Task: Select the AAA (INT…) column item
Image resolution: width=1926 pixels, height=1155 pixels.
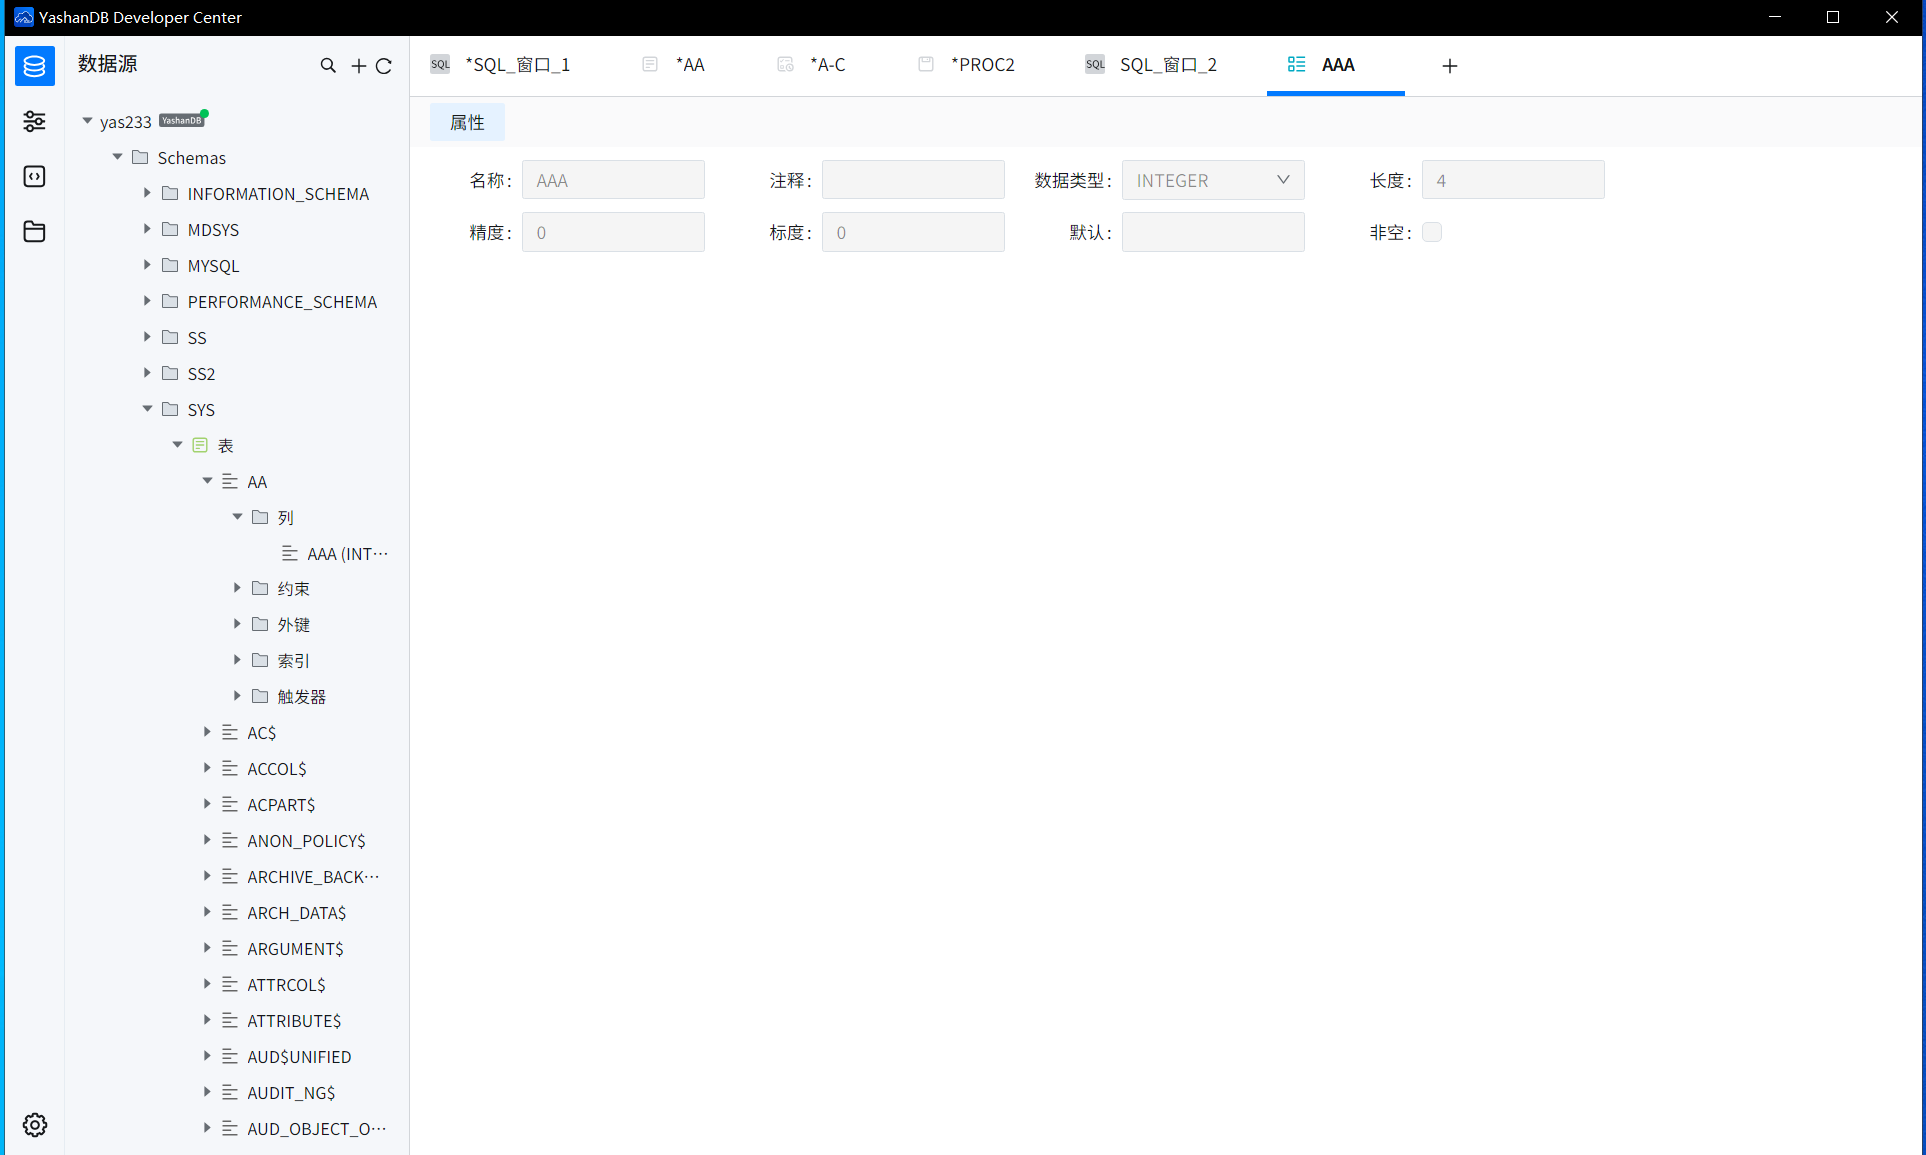Action: [x=346, y=553]
